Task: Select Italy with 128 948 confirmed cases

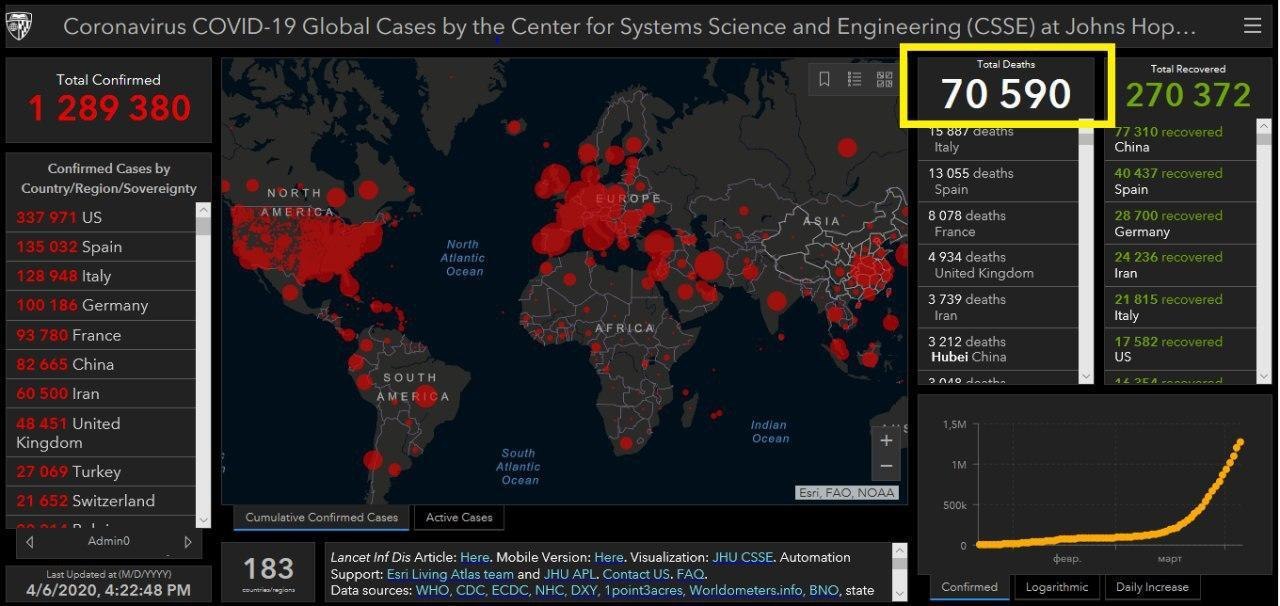Action: click(x=101, y=276)
